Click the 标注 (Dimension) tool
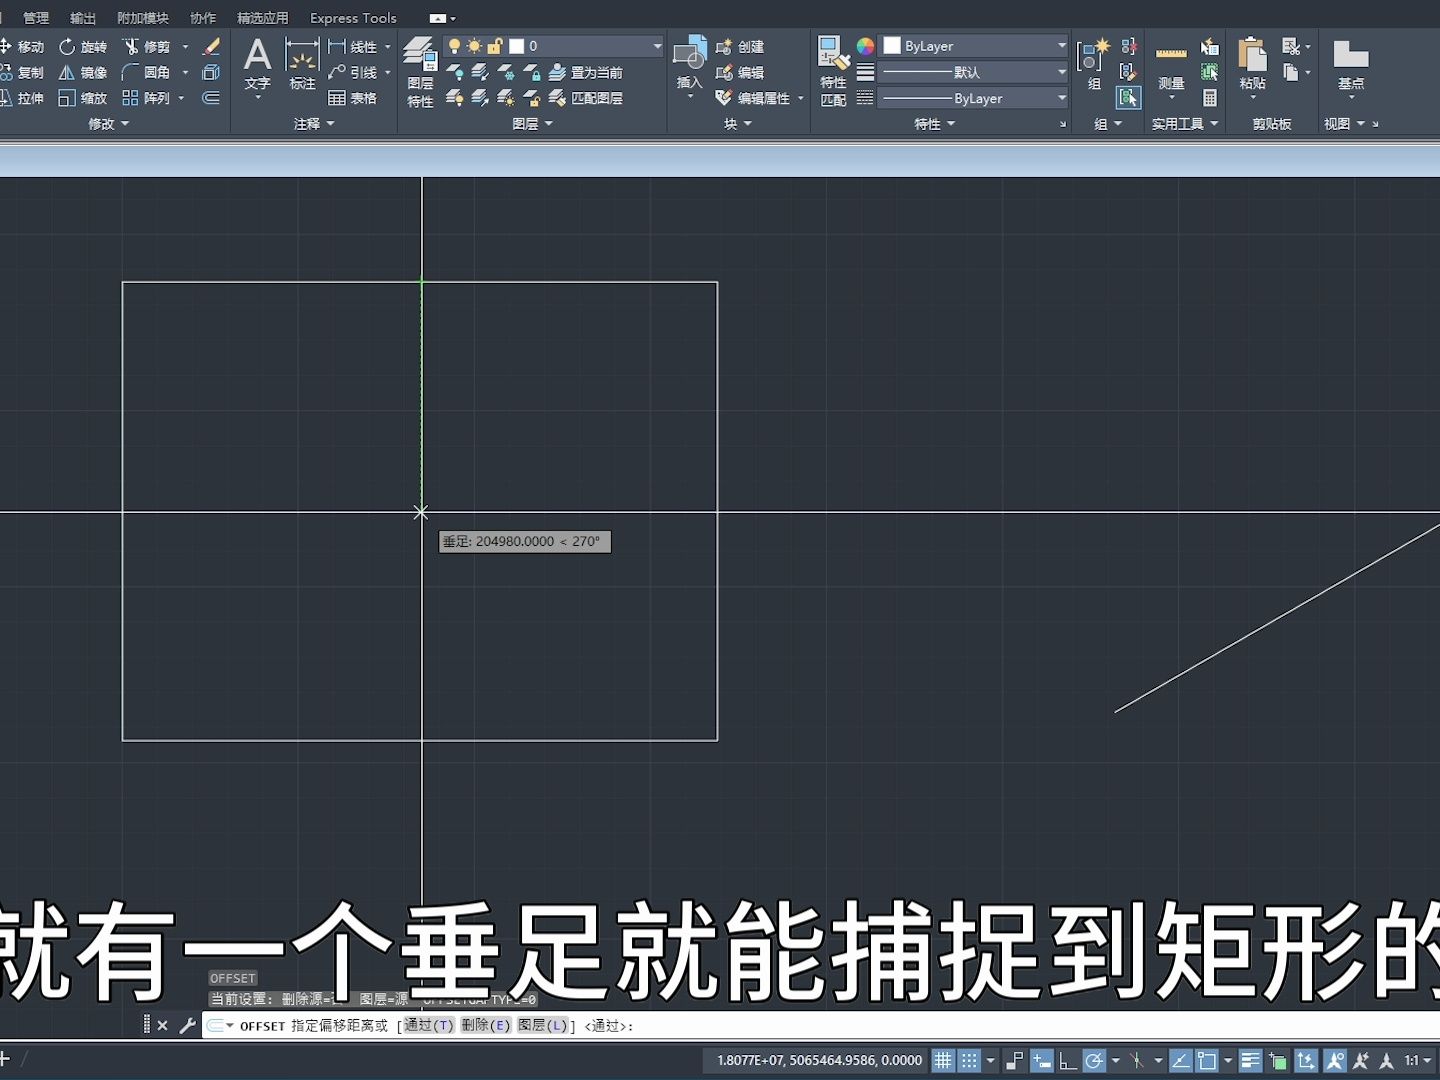Screen dimensions: 1440x1080 [x=301, y=62]
